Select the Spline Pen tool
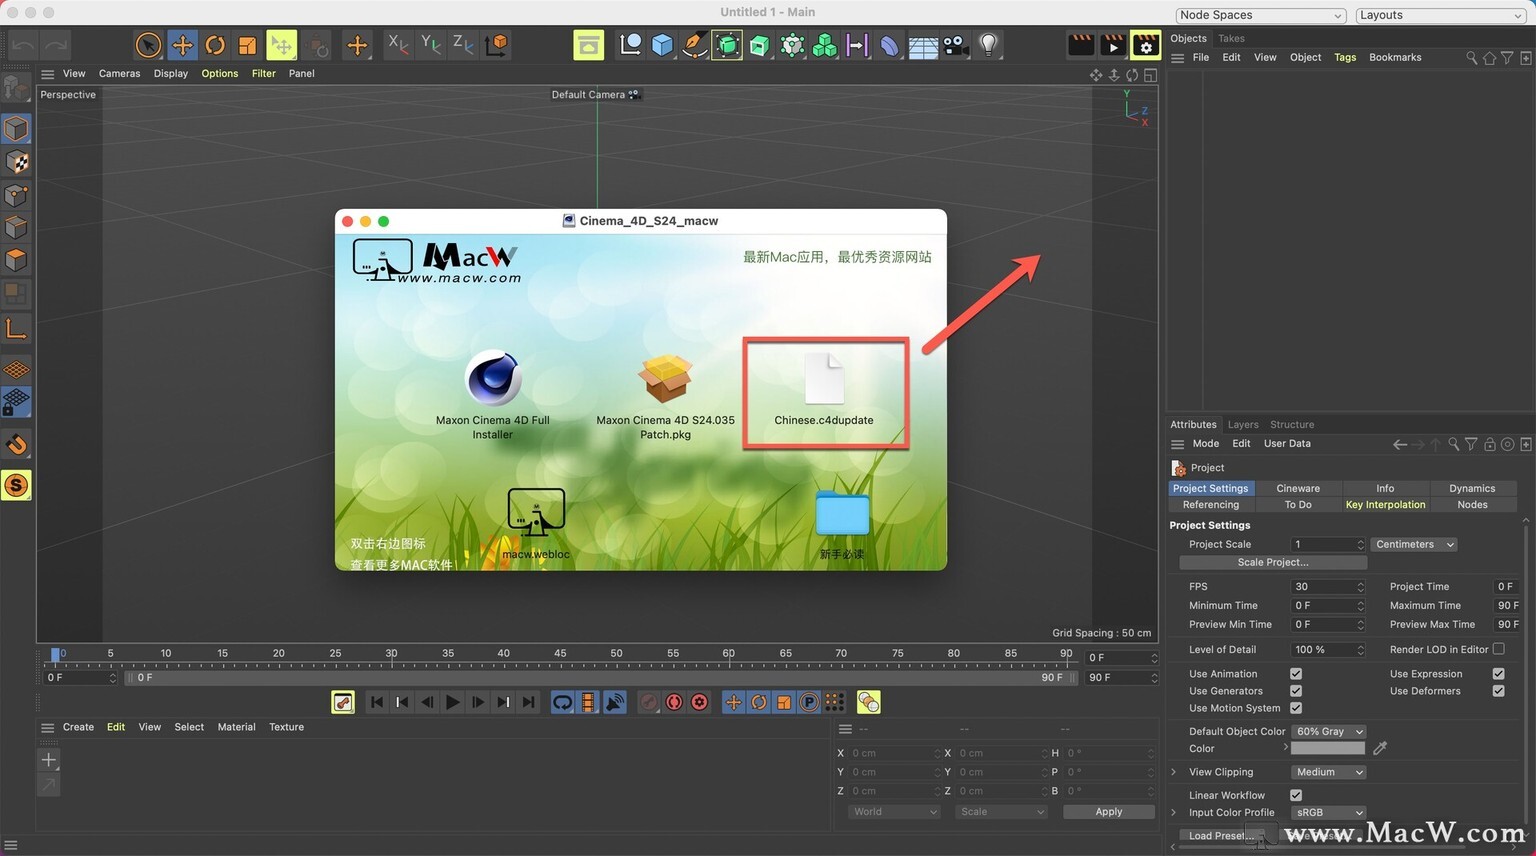The height and width of the screenshot is (856, 1536). [694, 45]
